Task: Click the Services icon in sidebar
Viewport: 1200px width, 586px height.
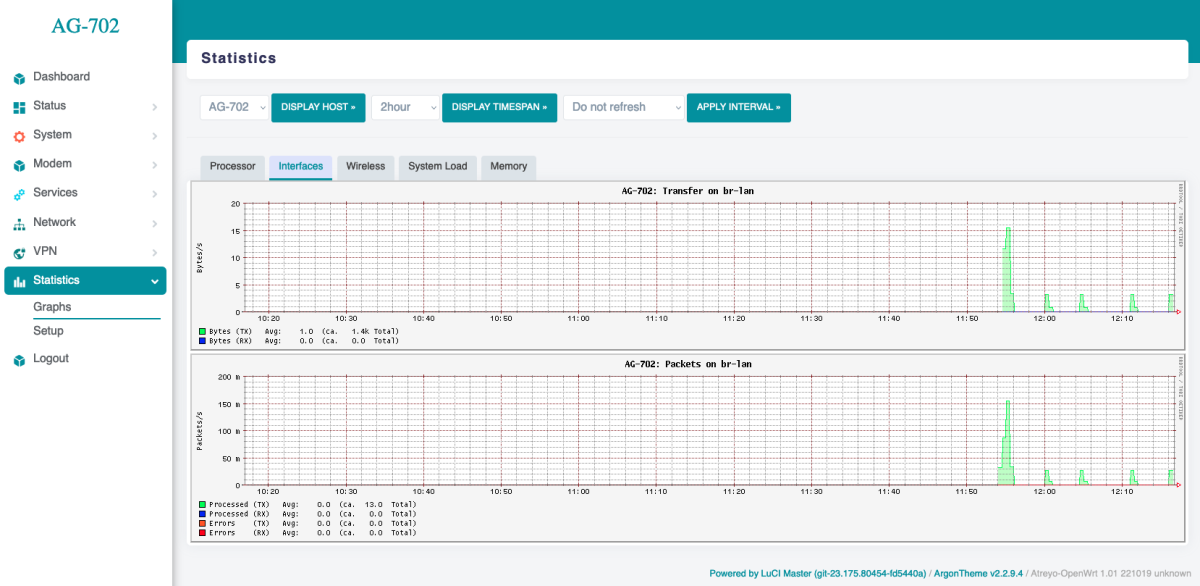Action: 19,194
